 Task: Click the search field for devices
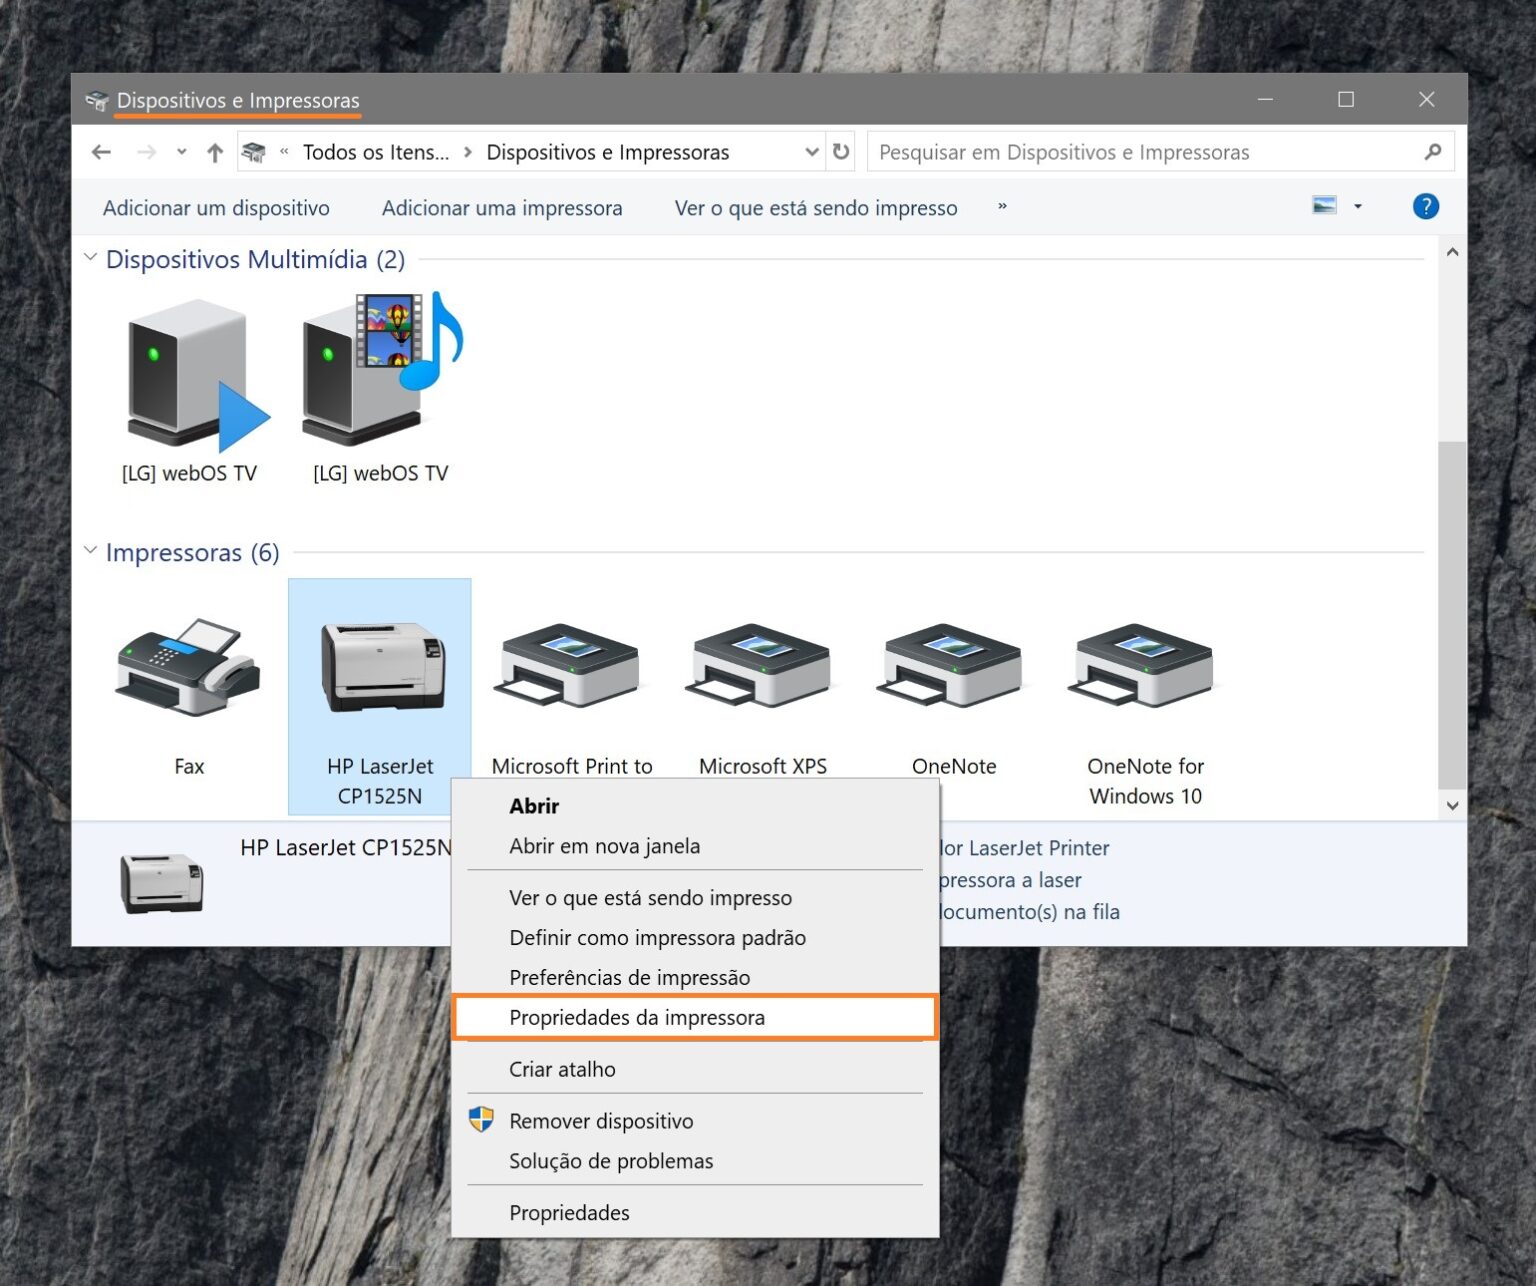(x=1100, y=151)
